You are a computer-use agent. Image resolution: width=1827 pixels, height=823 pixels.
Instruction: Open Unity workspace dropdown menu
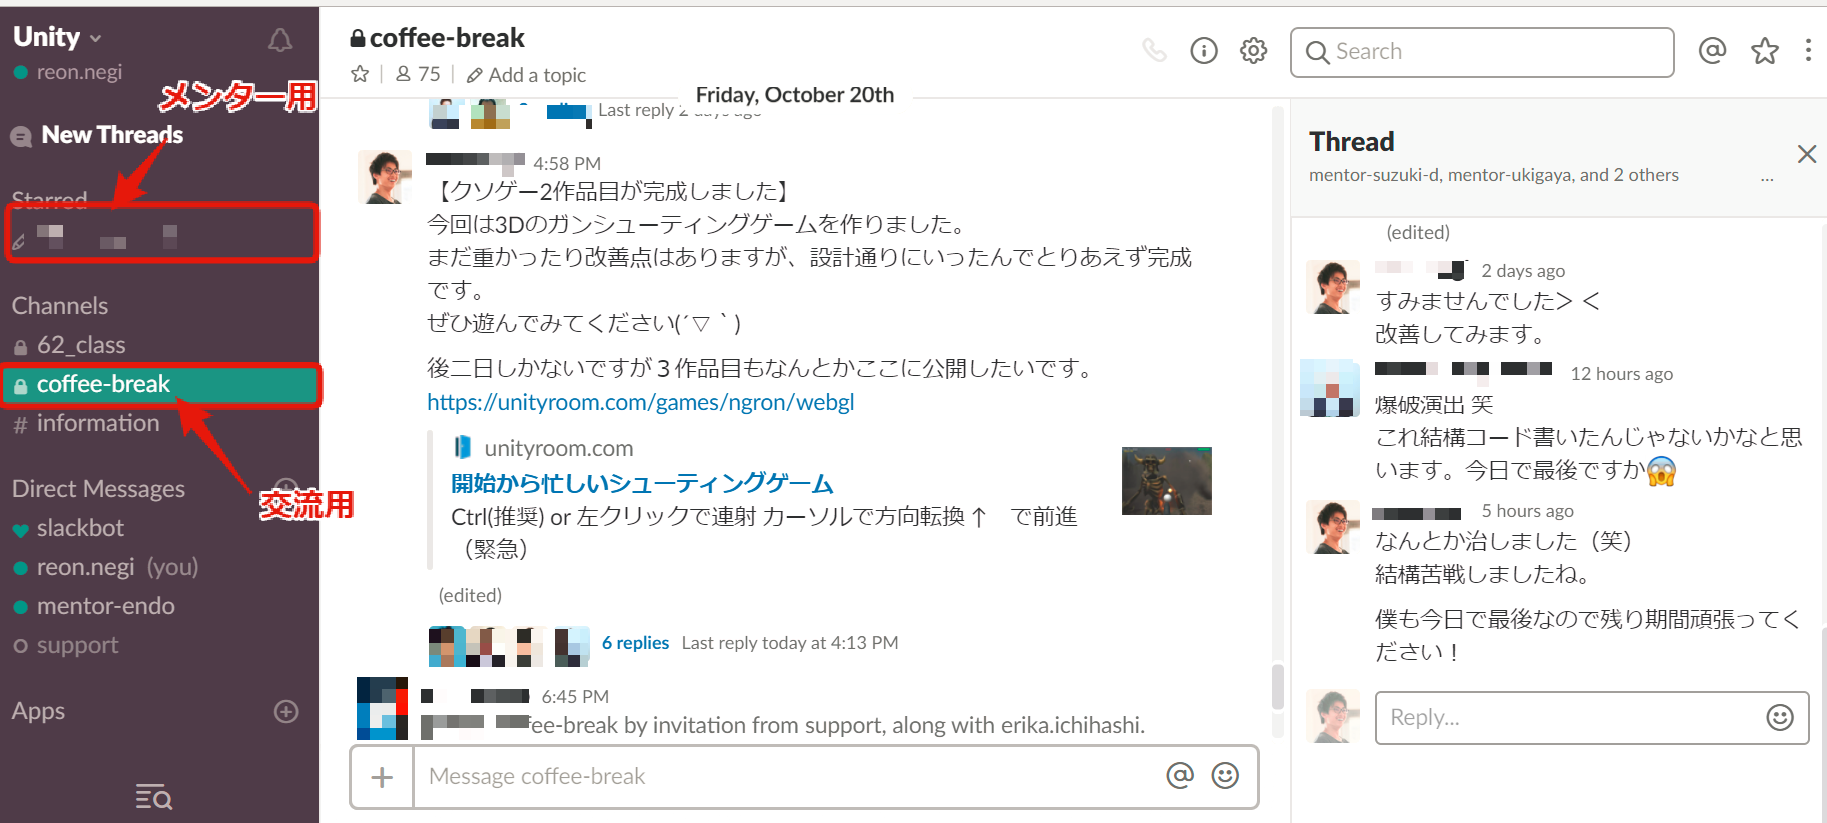(57, 37)
